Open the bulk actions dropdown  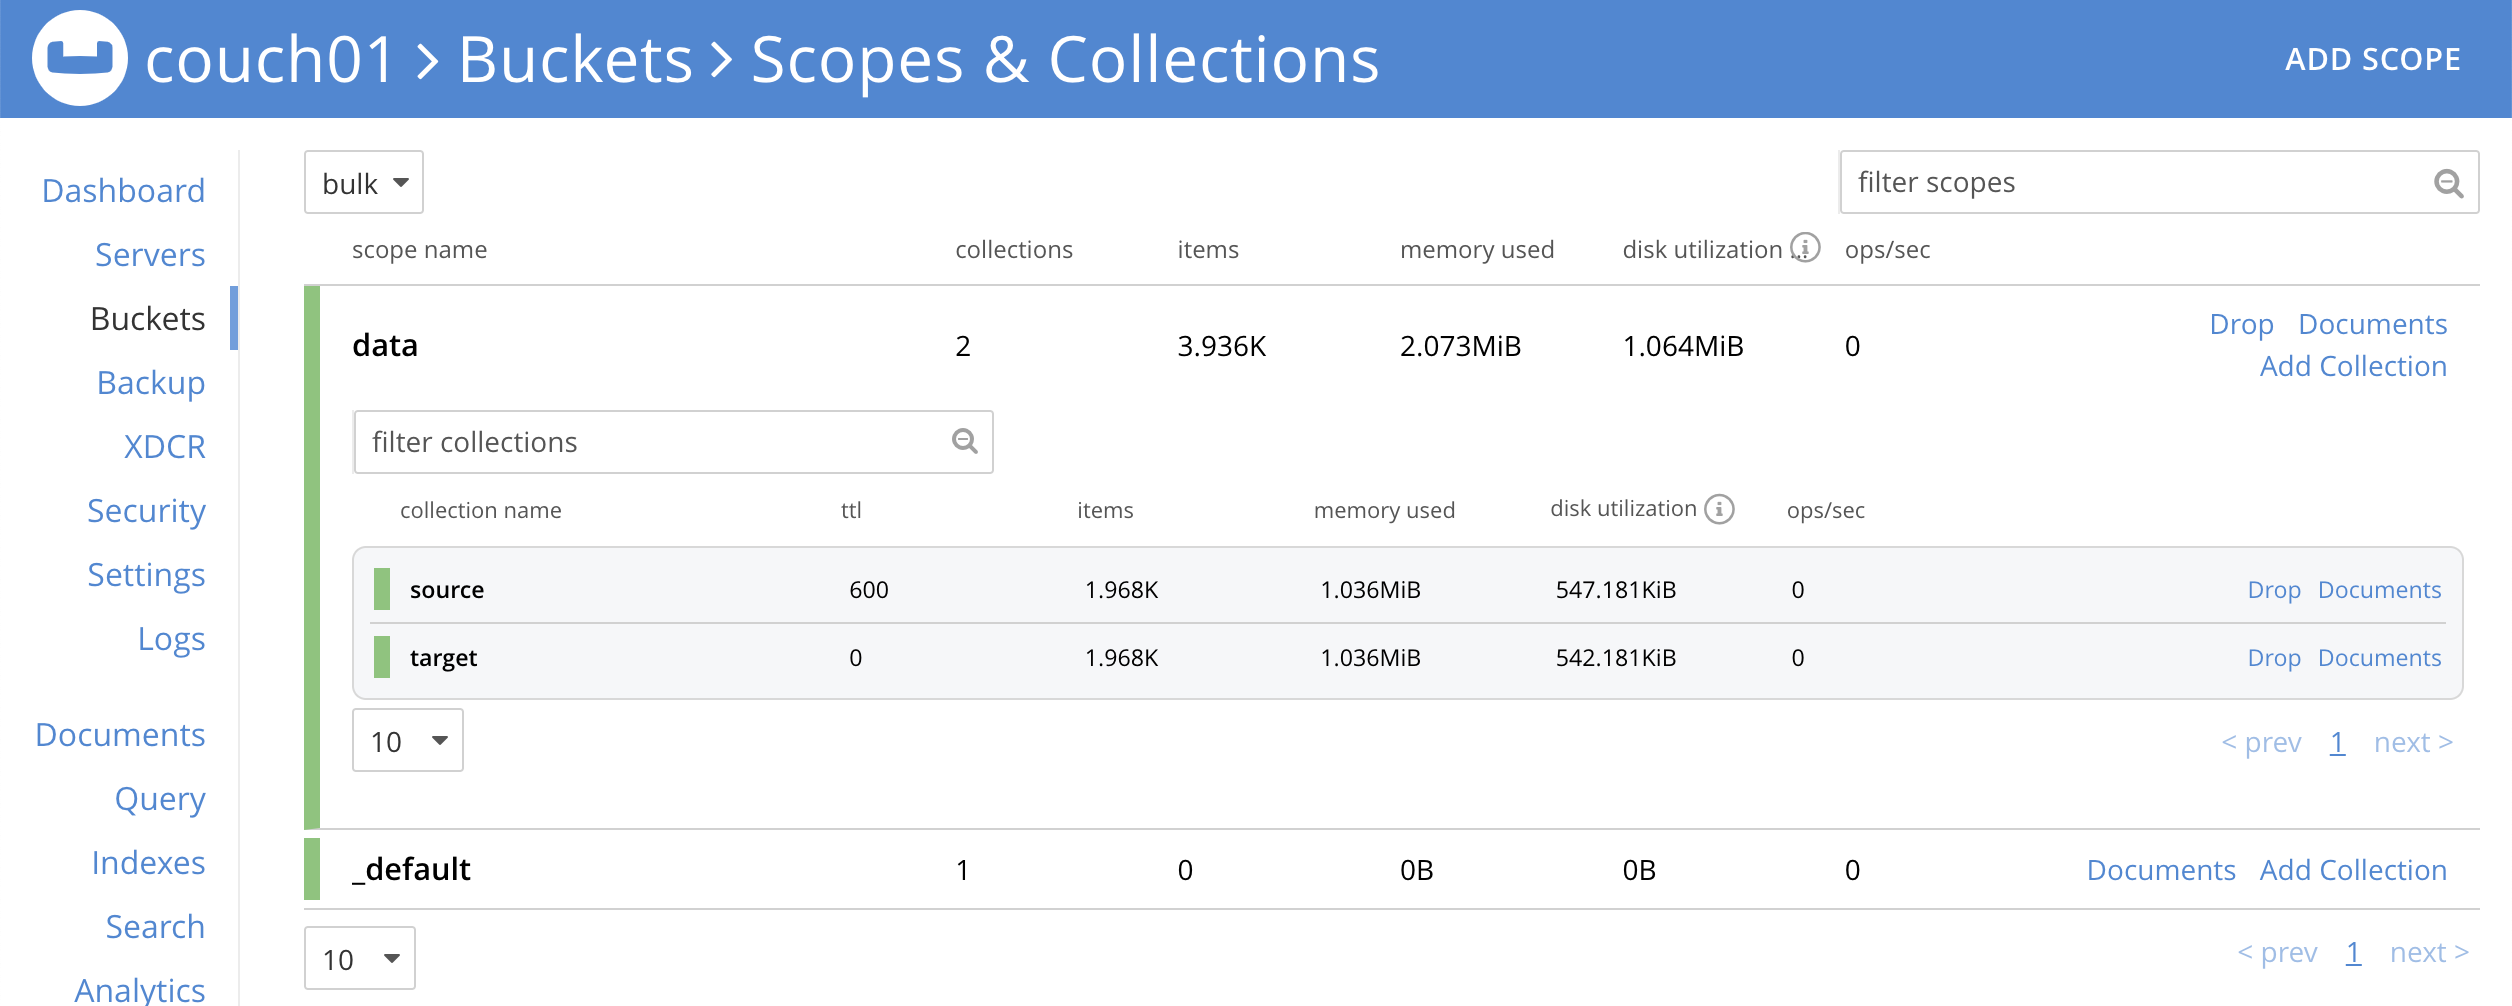coord(363,182)
